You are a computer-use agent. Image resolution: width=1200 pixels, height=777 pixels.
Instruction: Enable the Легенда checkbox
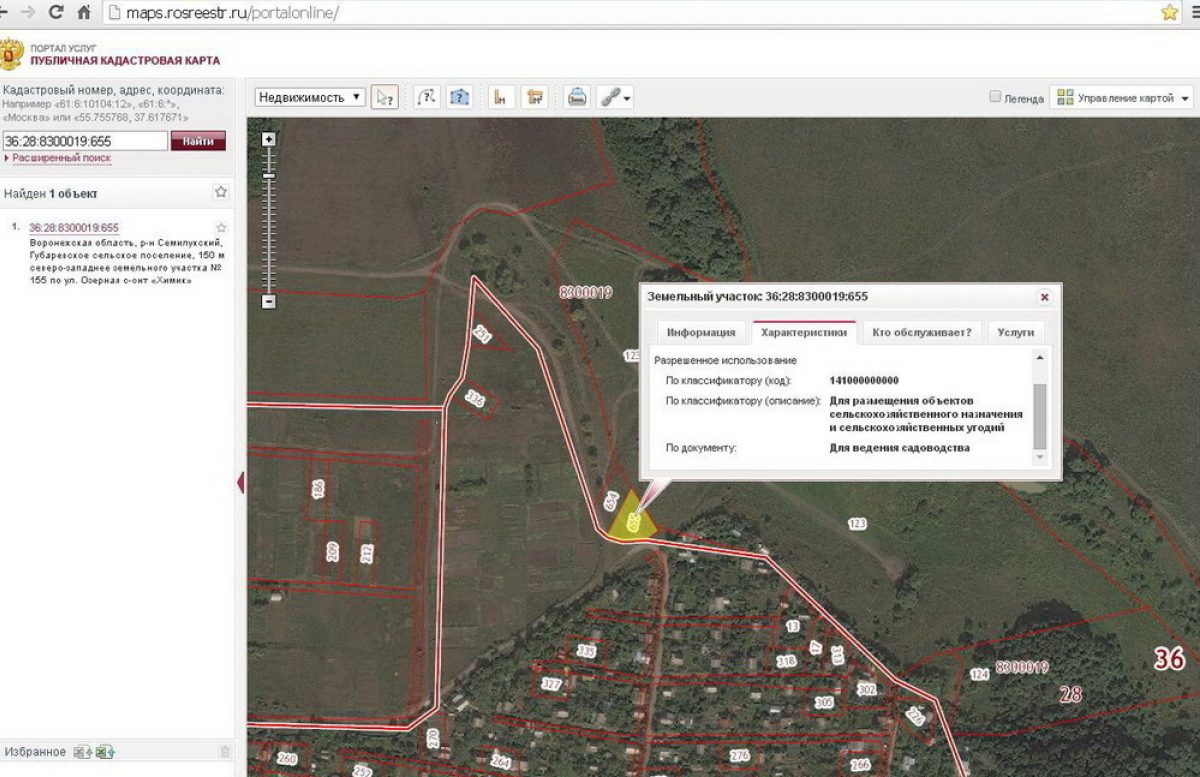(x=995, y=97)
